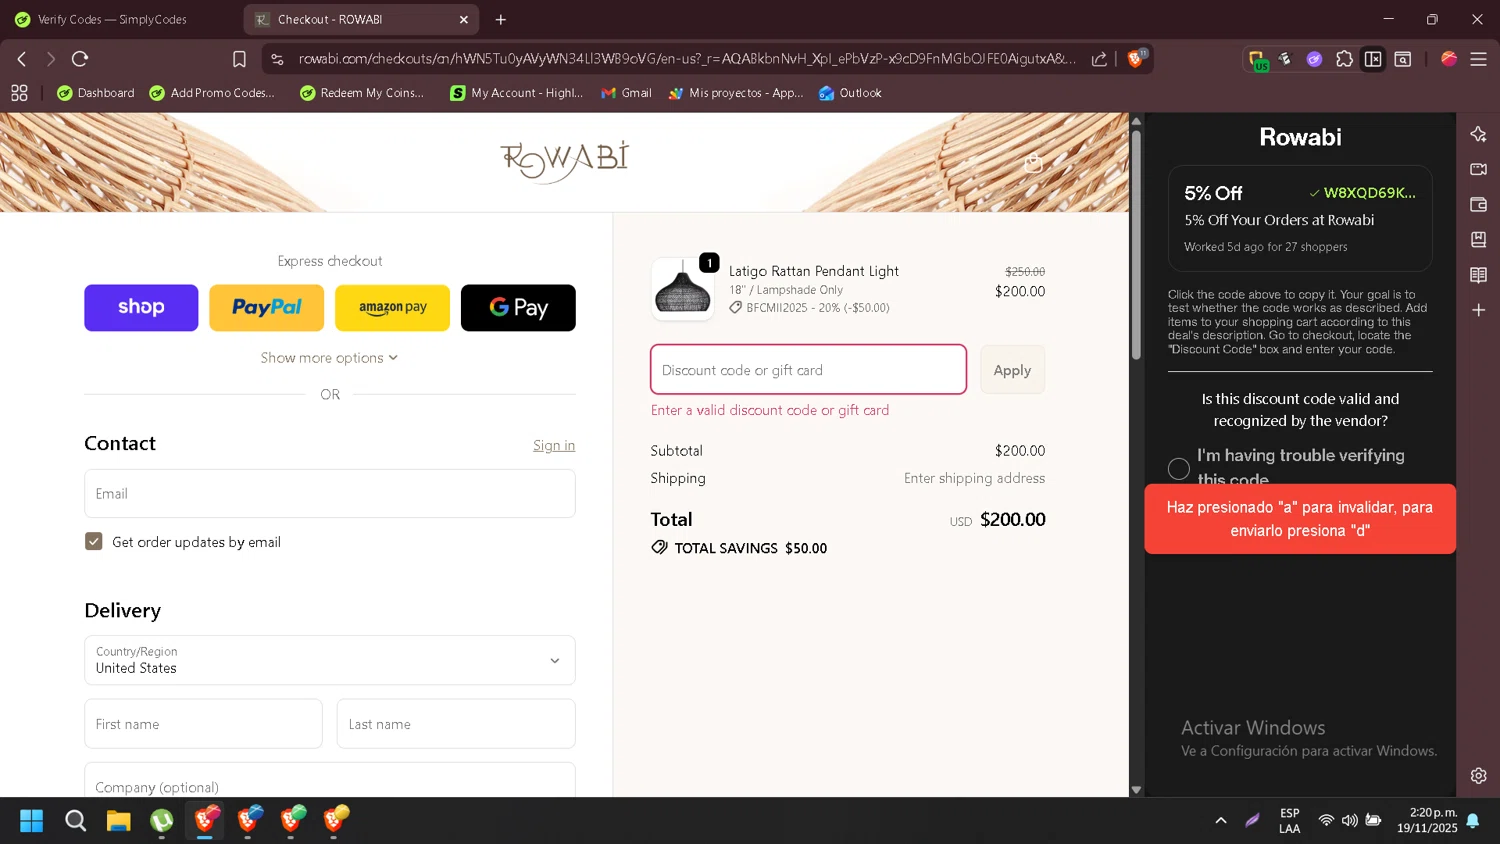The width and height of the screenshot is (1500, 844).
Task: Click the red 'Haz presionado' notification banner
Action: coord(1300,519)
